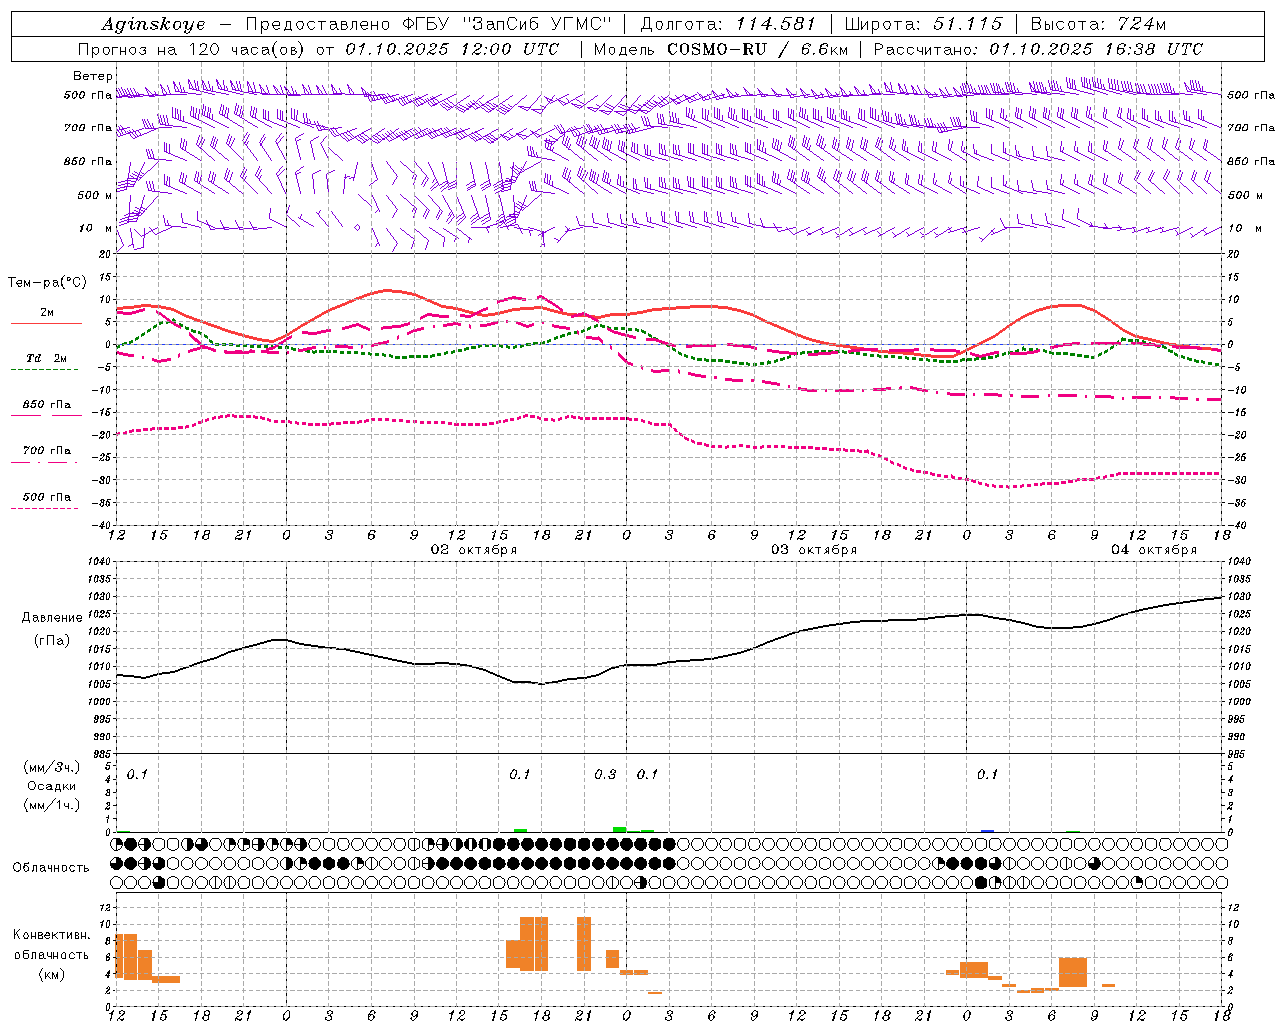Click the "Td 2м" dew point legend entry

46,358
